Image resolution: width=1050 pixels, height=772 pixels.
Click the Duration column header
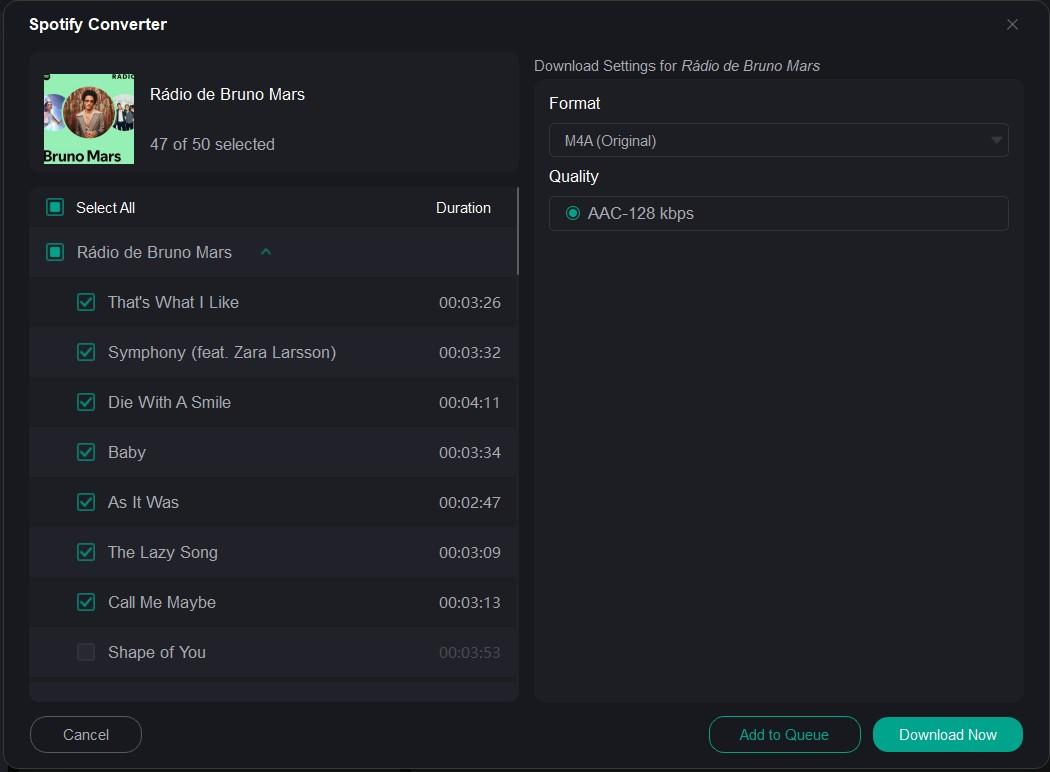pos(463,208)
